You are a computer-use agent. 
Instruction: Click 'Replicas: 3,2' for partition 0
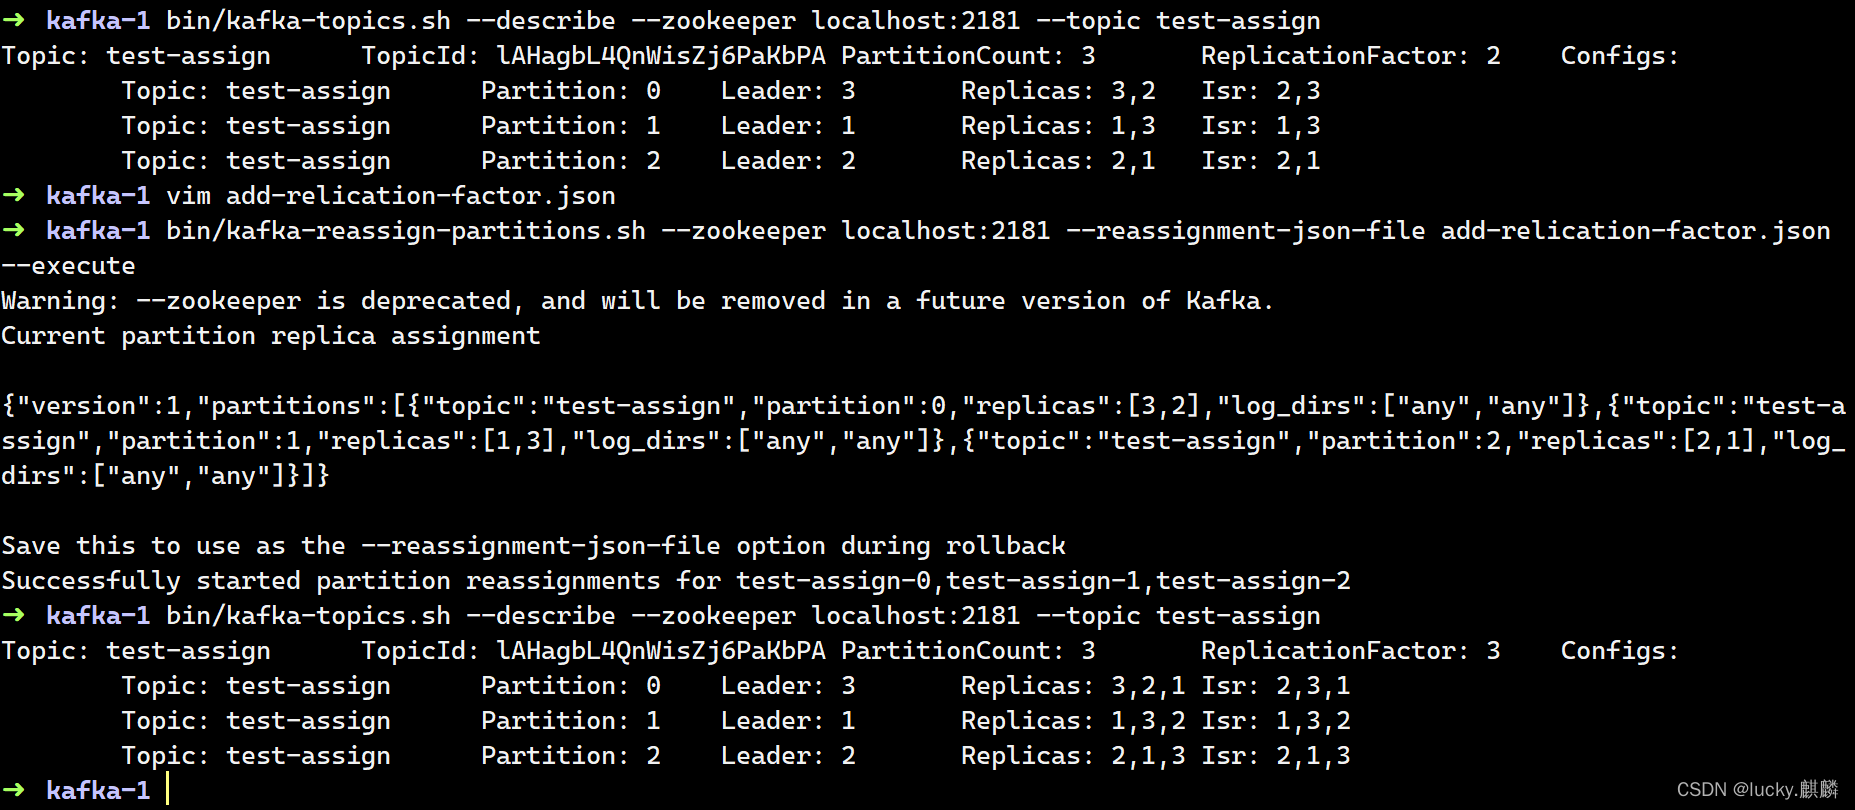coord(1058,91)
